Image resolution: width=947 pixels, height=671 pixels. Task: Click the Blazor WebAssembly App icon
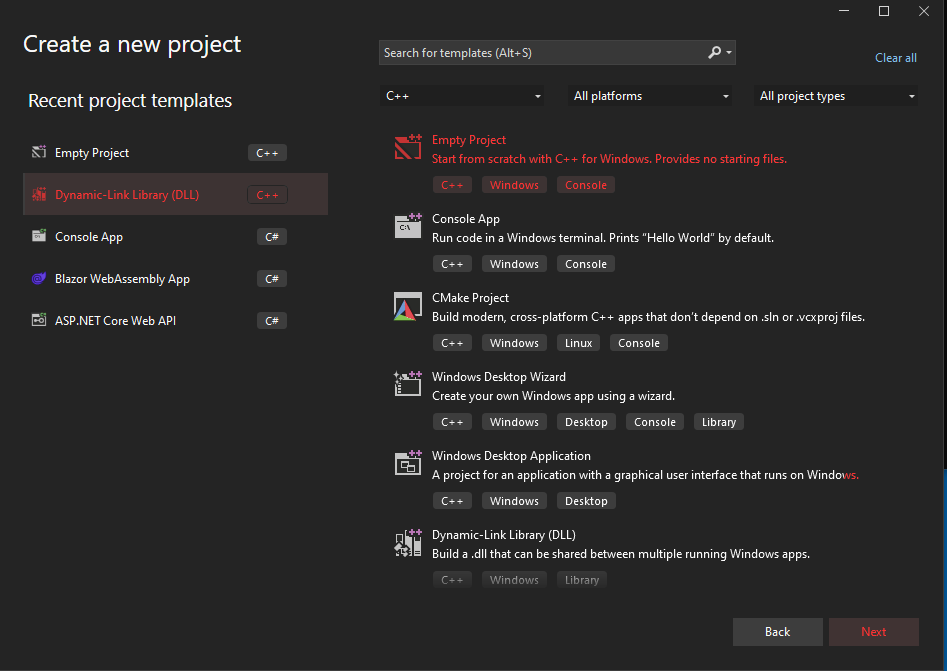(x=39, y=278)
